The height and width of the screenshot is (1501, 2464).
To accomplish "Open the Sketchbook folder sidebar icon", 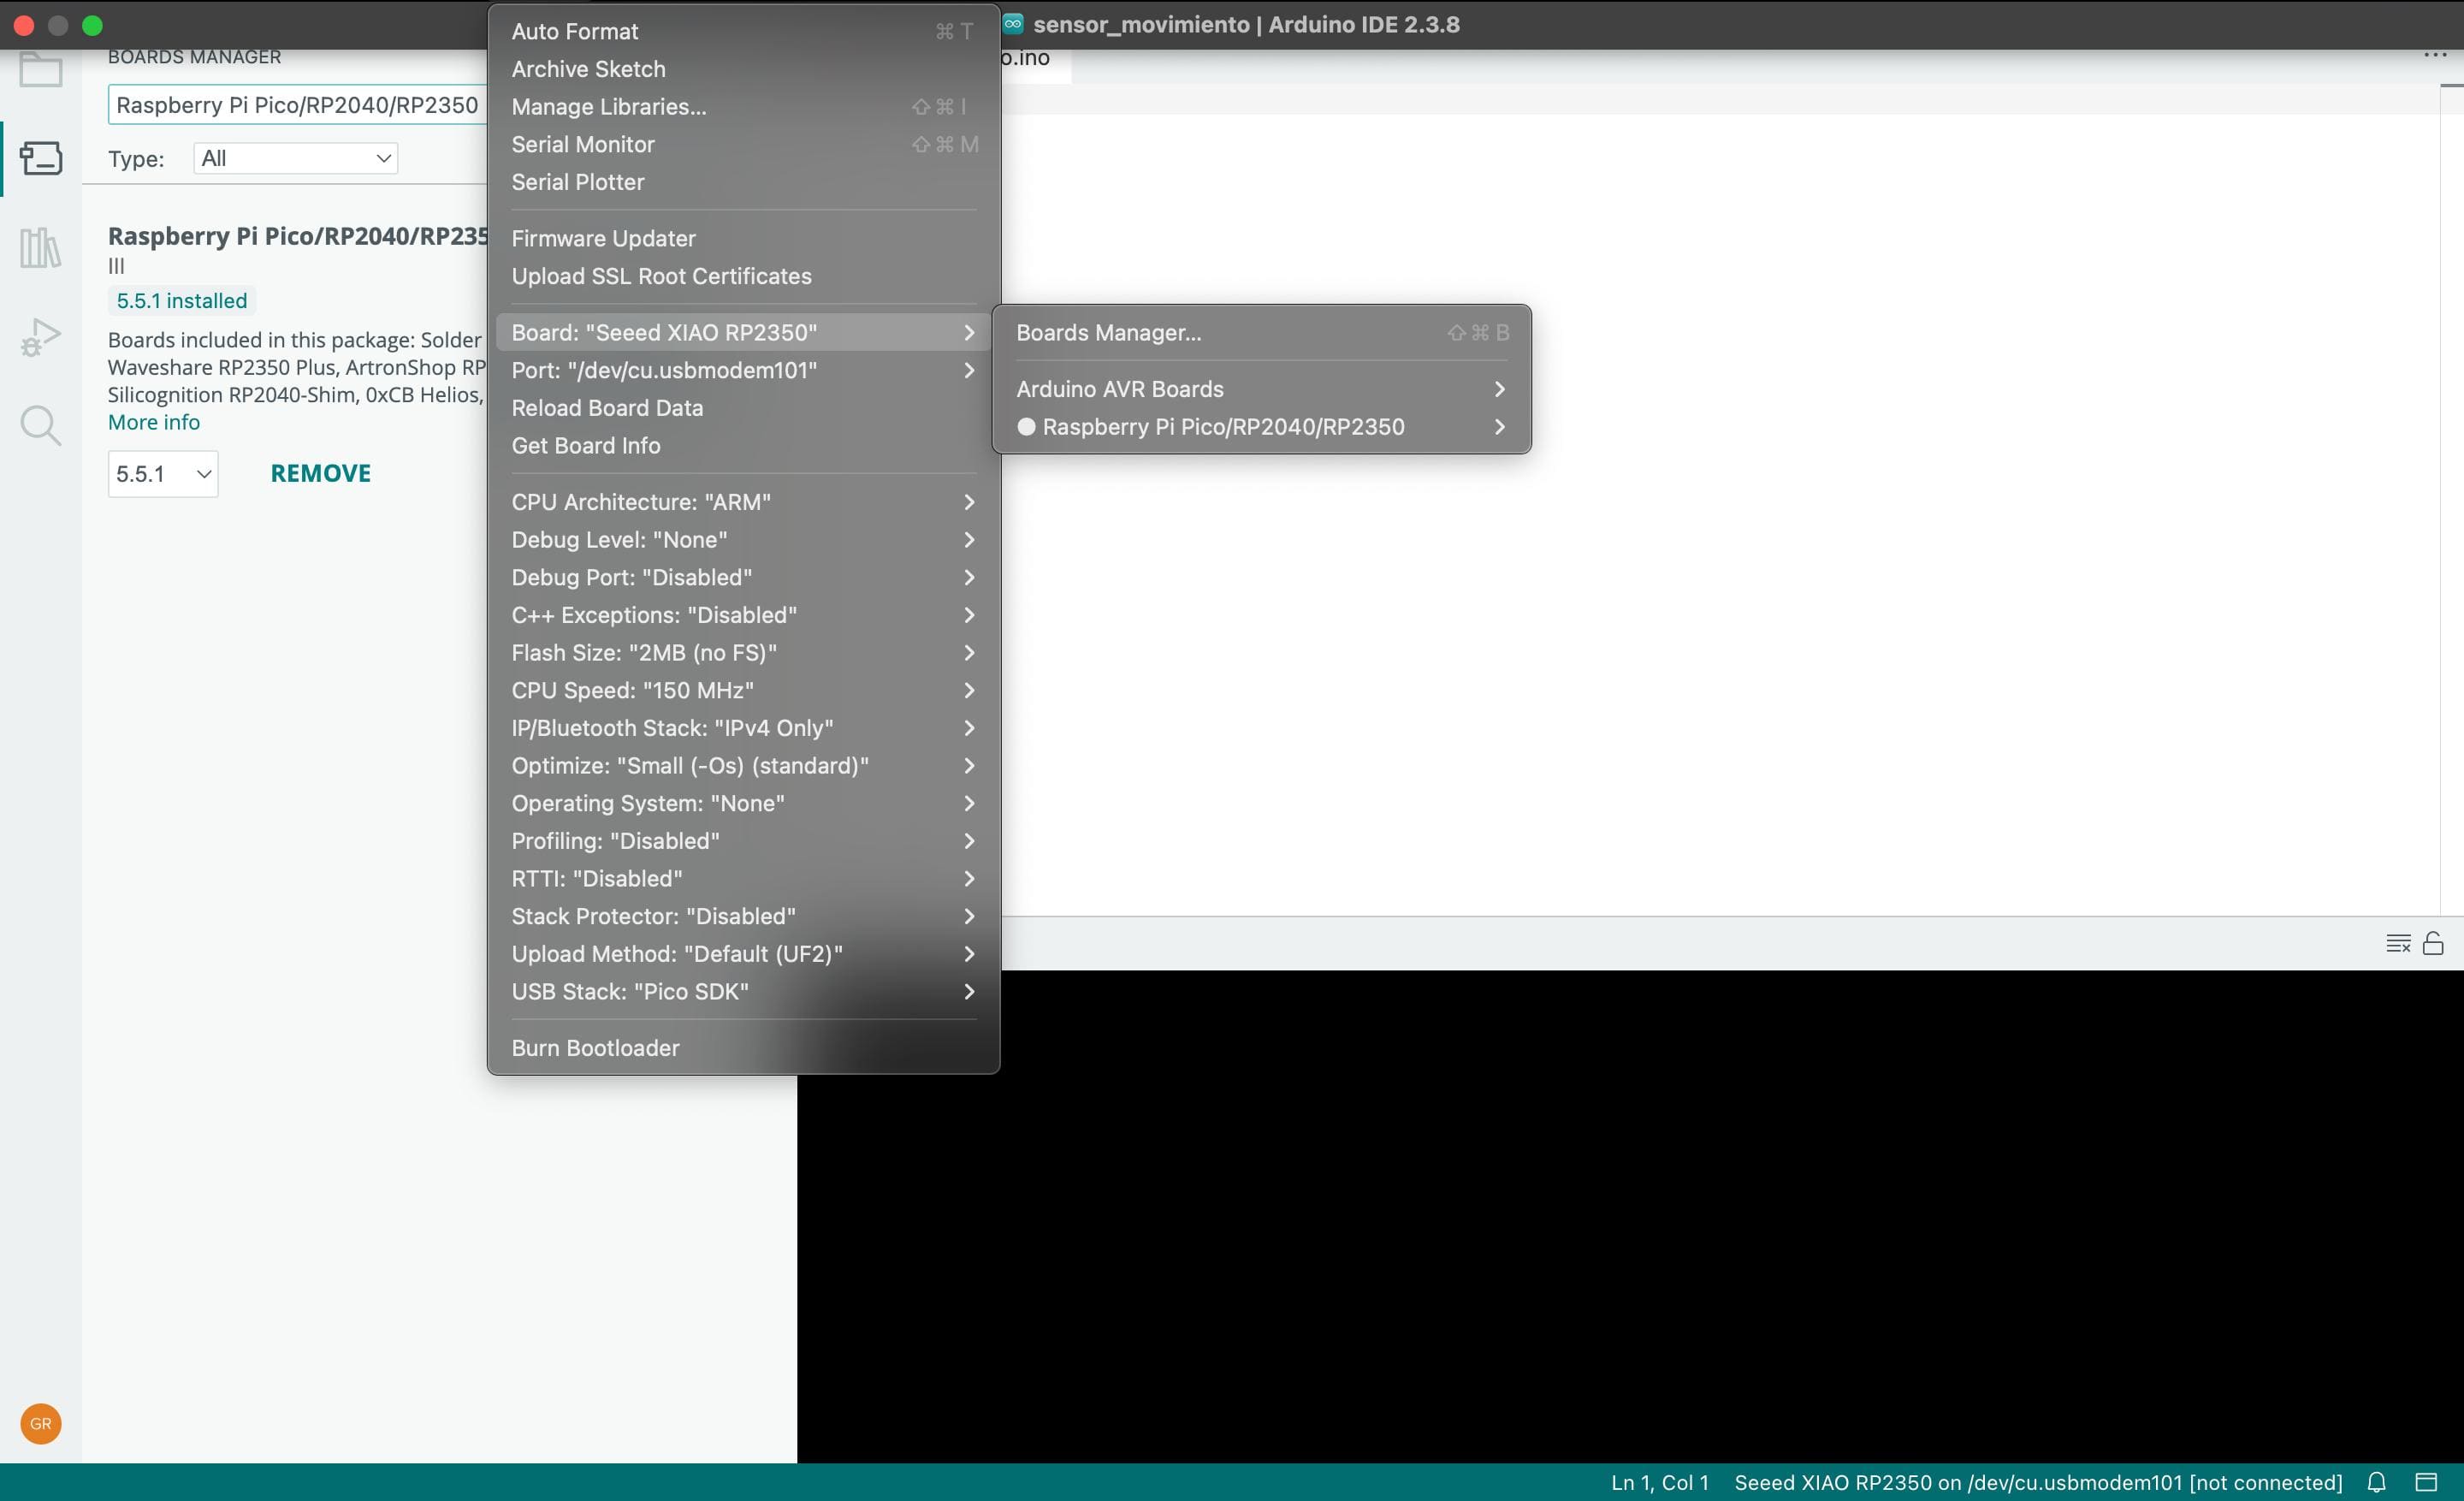I will (x=40, y=70).
